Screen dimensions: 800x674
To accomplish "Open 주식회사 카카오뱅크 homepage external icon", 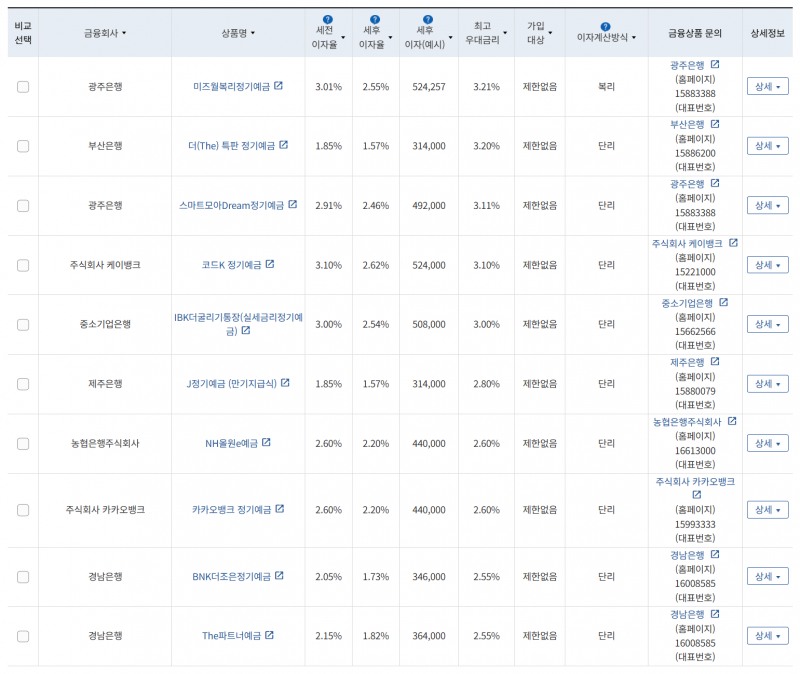I will click(697, 494).
